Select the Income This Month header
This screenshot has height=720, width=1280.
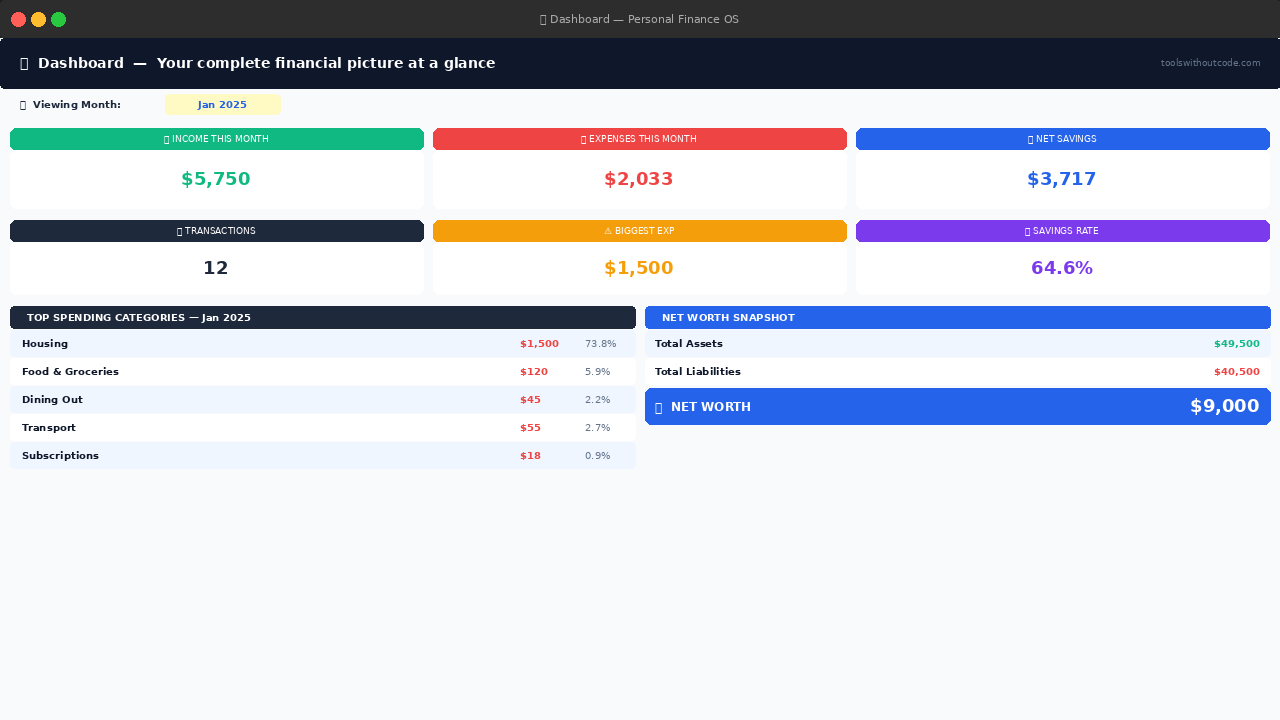coord(217,139)
